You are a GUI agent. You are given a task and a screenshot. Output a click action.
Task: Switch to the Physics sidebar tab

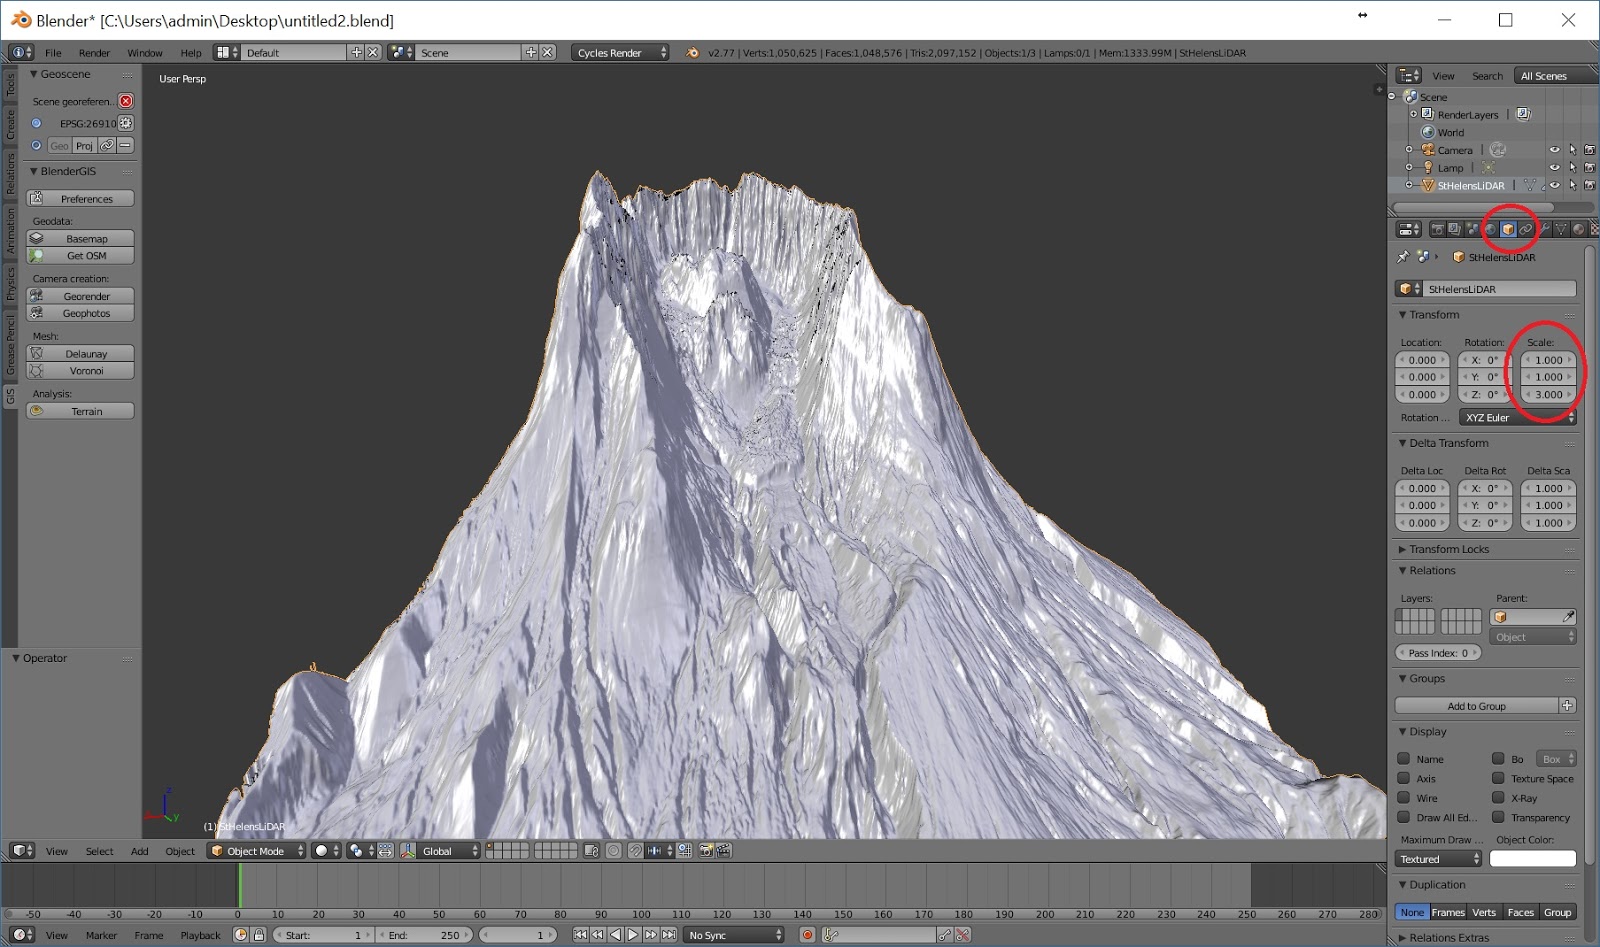pyautogui.click(x=10, y=283)
